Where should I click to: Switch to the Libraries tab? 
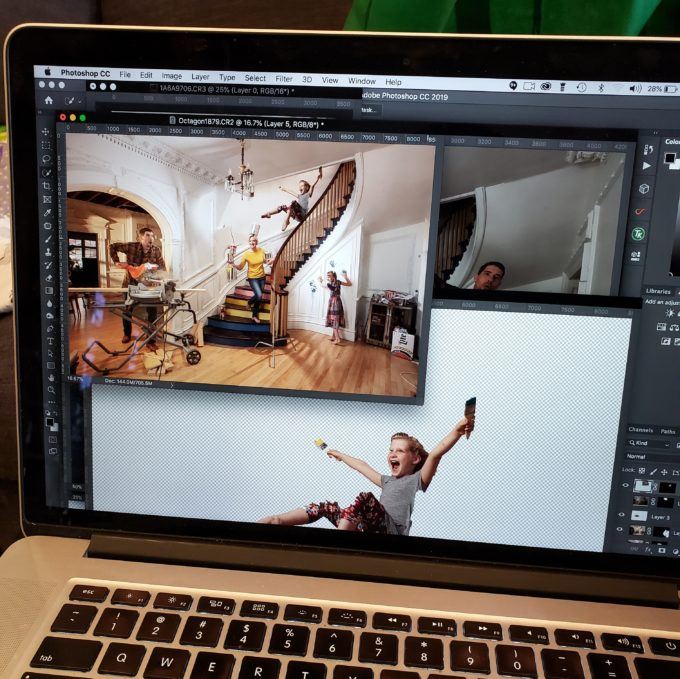[658, 291]
